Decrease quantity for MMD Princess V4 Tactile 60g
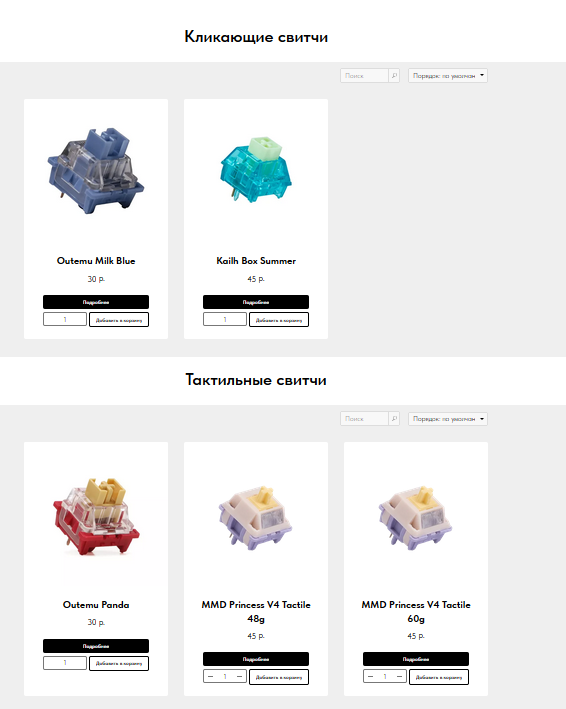566x709 pixels. coord(370,676)
